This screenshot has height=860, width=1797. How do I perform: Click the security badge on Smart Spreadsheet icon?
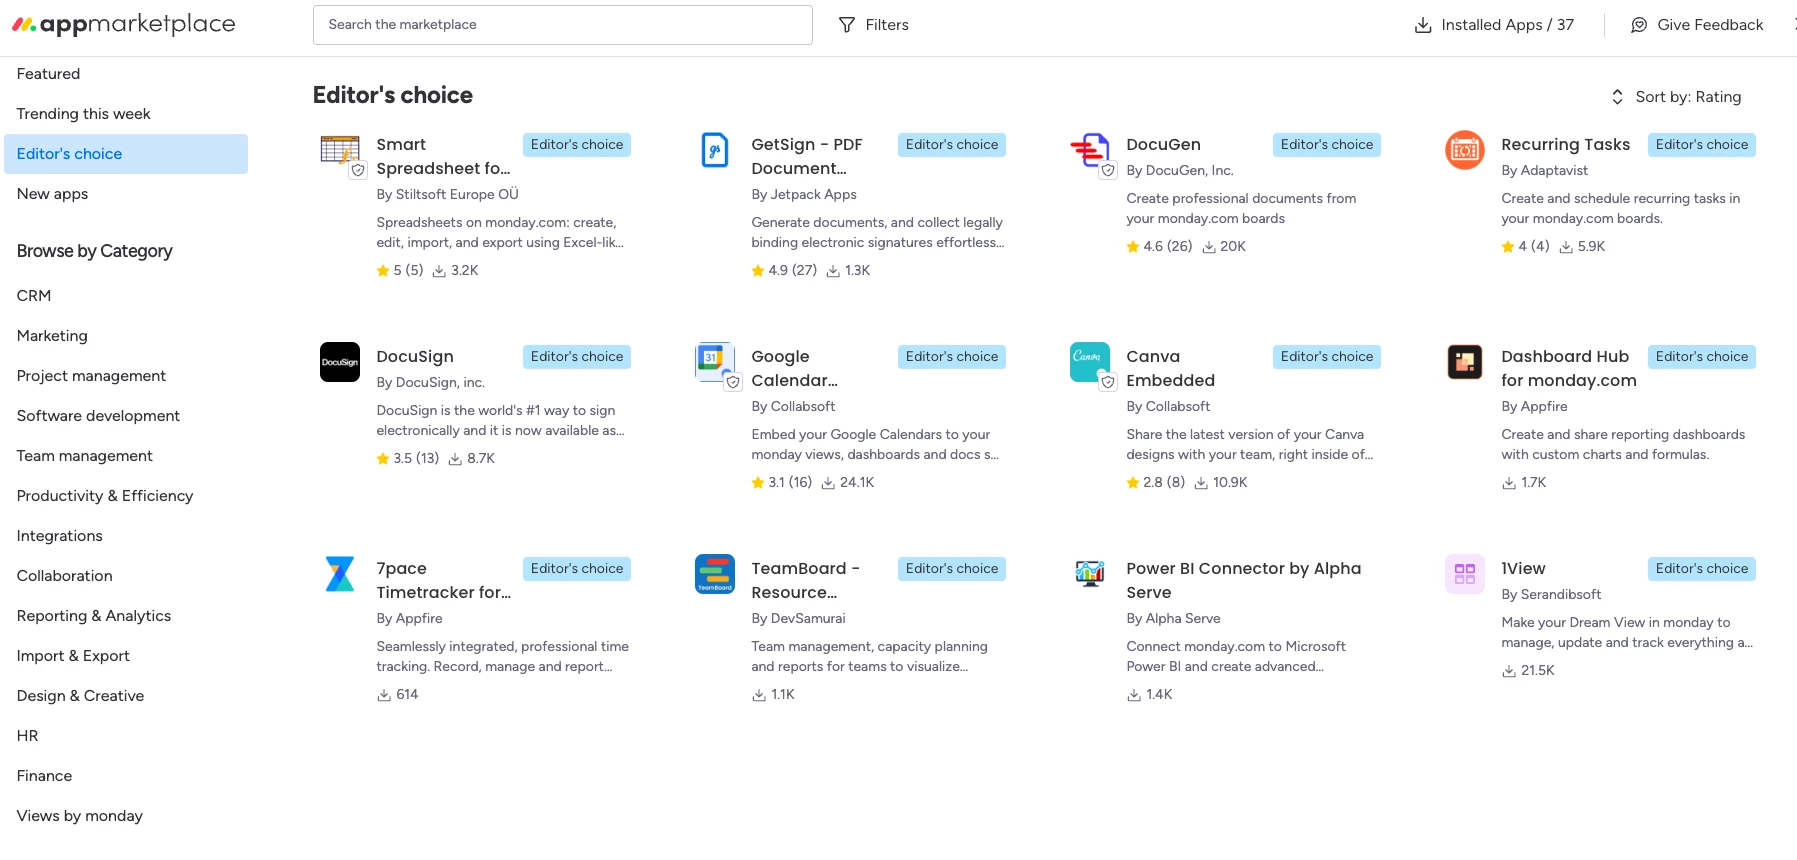(358, 170)
